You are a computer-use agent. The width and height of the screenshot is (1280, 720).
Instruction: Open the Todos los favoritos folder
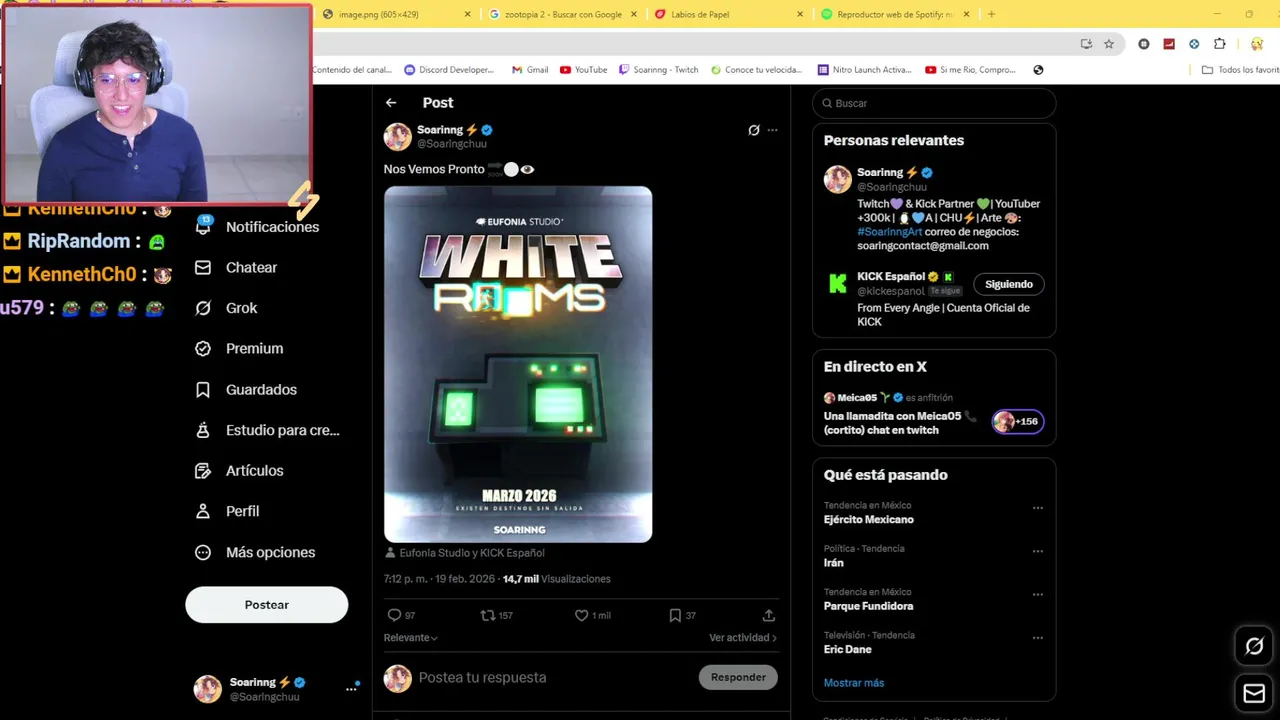1240,70
